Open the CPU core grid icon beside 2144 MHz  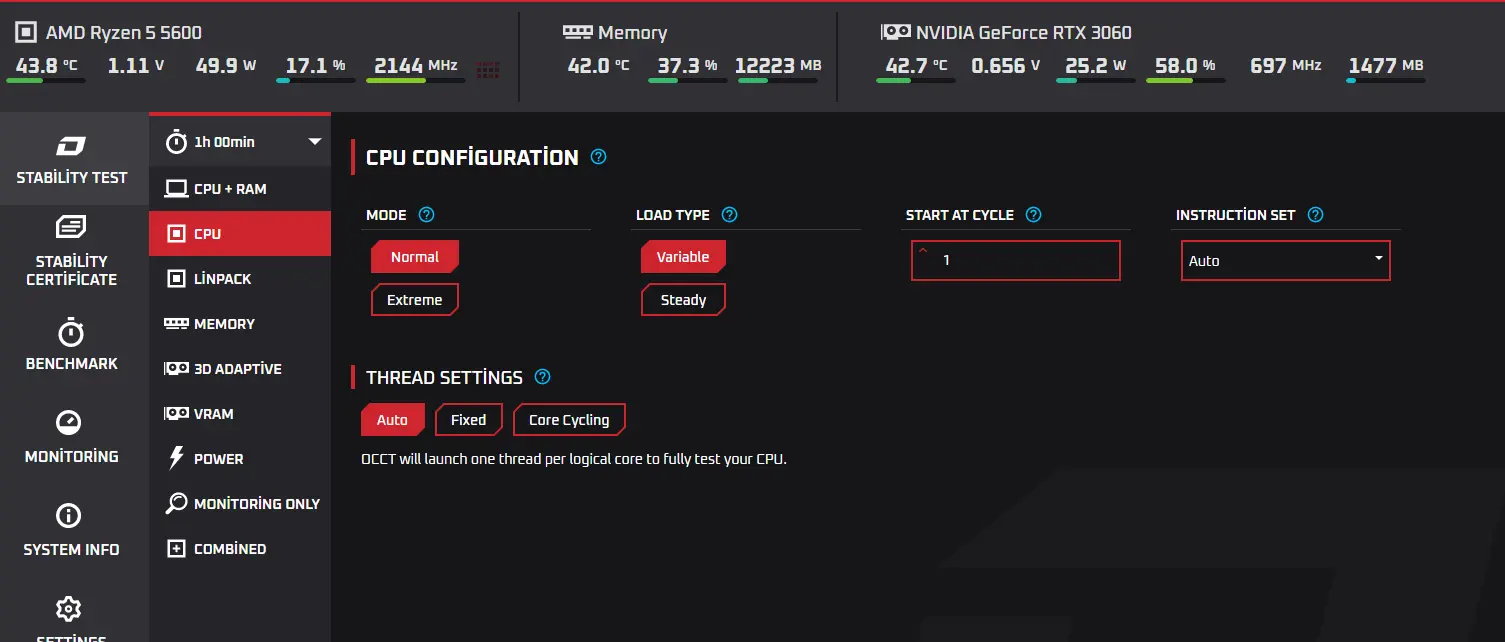tap(488, 70)
